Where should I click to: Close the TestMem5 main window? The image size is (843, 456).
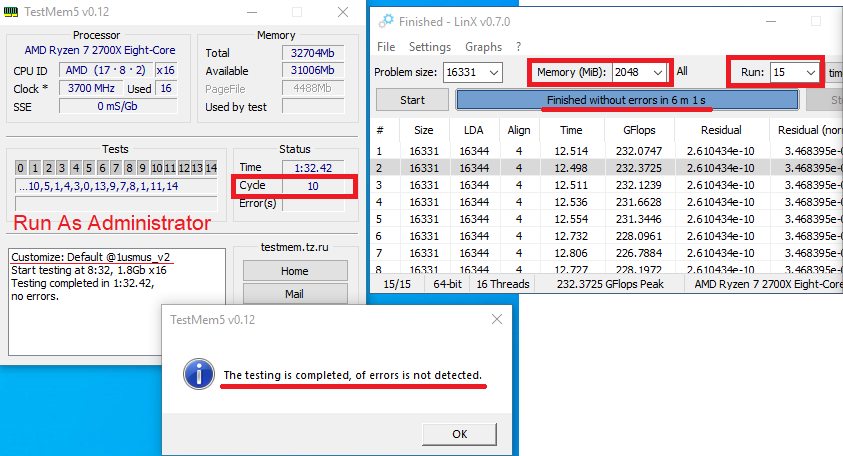click(x=343, y=12)
